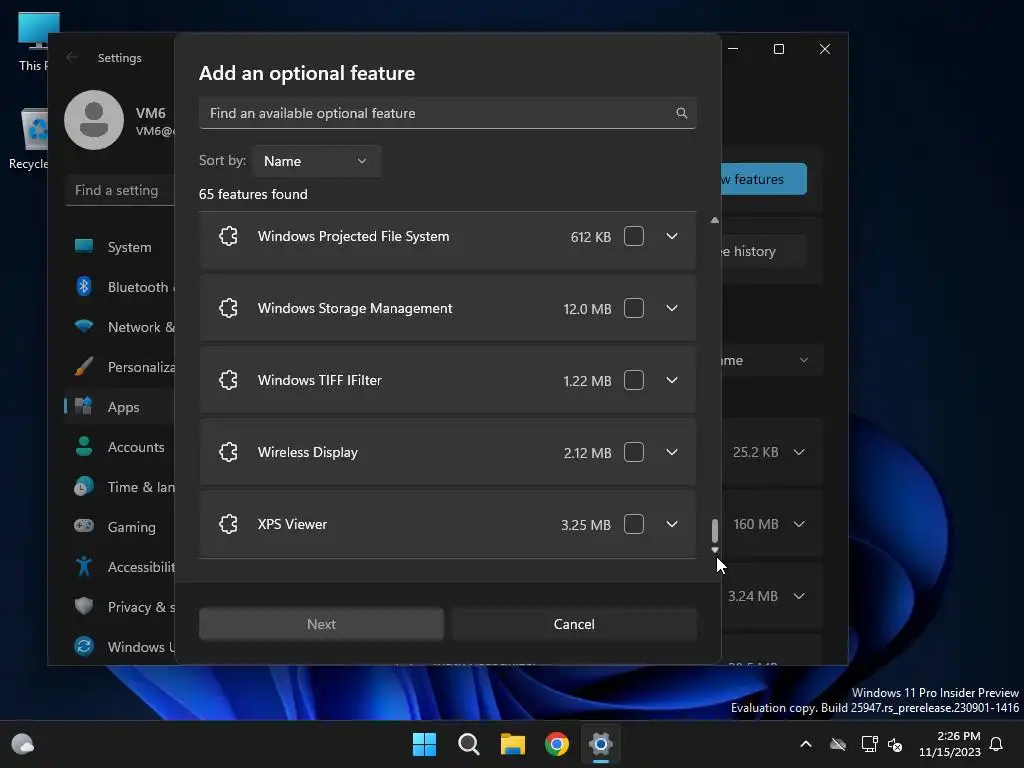The width and height of the screenshot is (1024, 768).
Task: Click the Time & language clock icon
Action: click(84, 486)
